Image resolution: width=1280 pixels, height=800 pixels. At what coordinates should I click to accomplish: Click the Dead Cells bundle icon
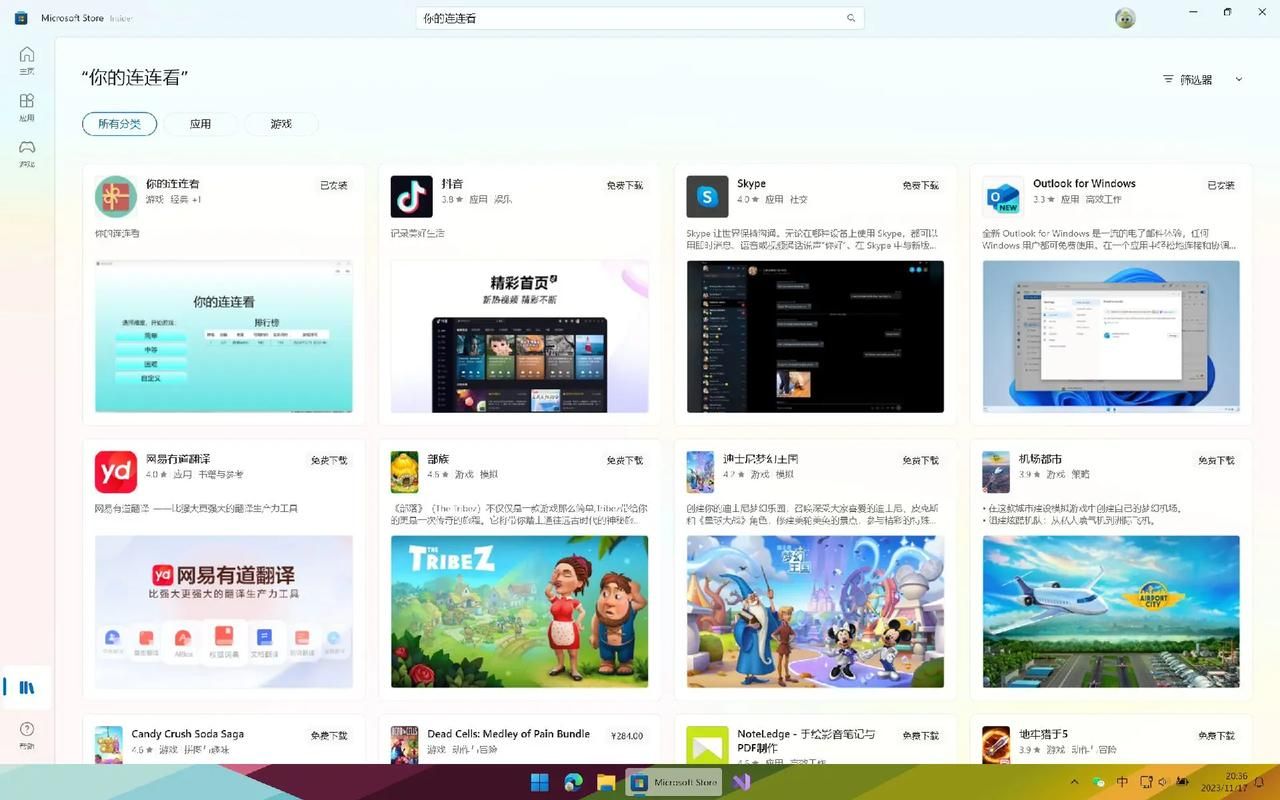pos(405,745)
